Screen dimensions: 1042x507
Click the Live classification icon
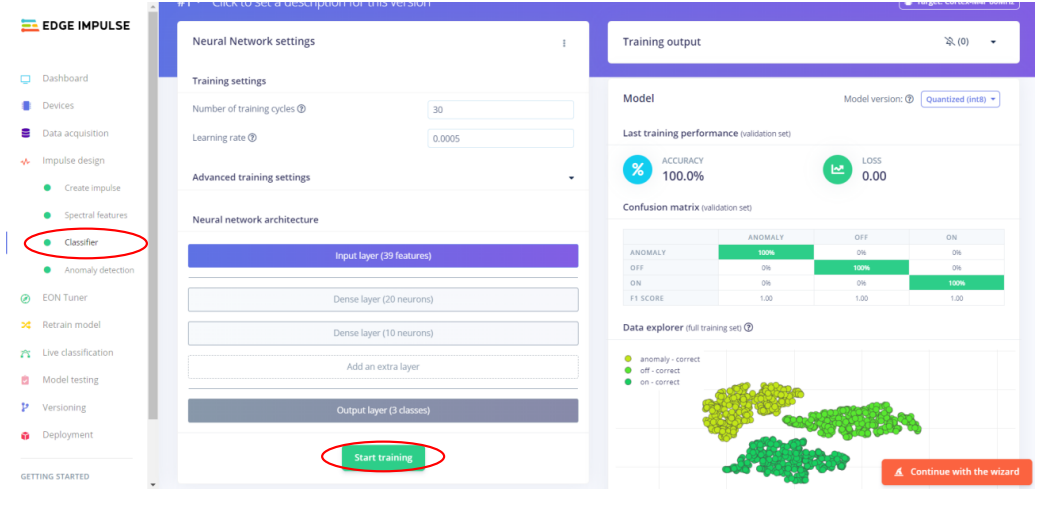[25, 353]
